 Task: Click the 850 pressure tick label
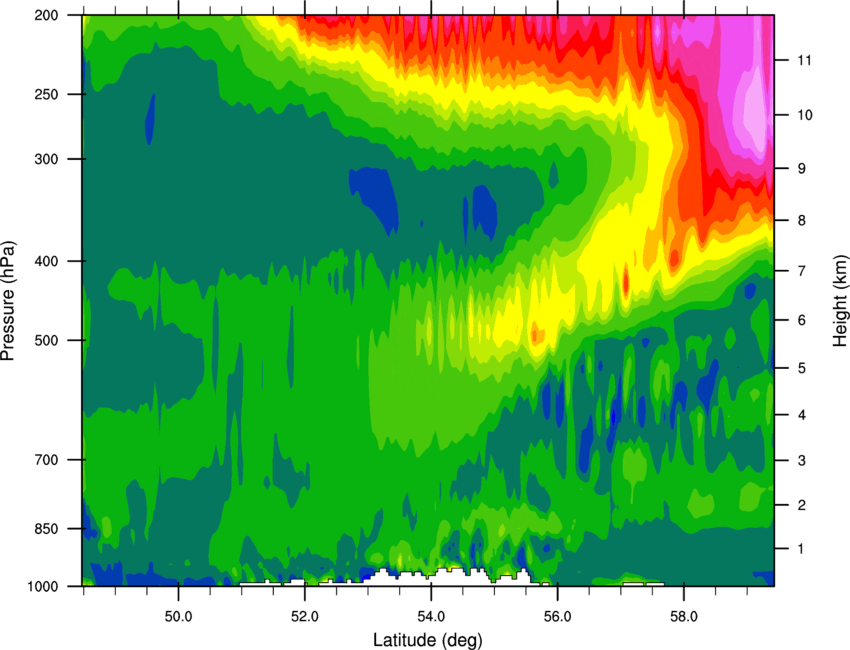[47, 529]
